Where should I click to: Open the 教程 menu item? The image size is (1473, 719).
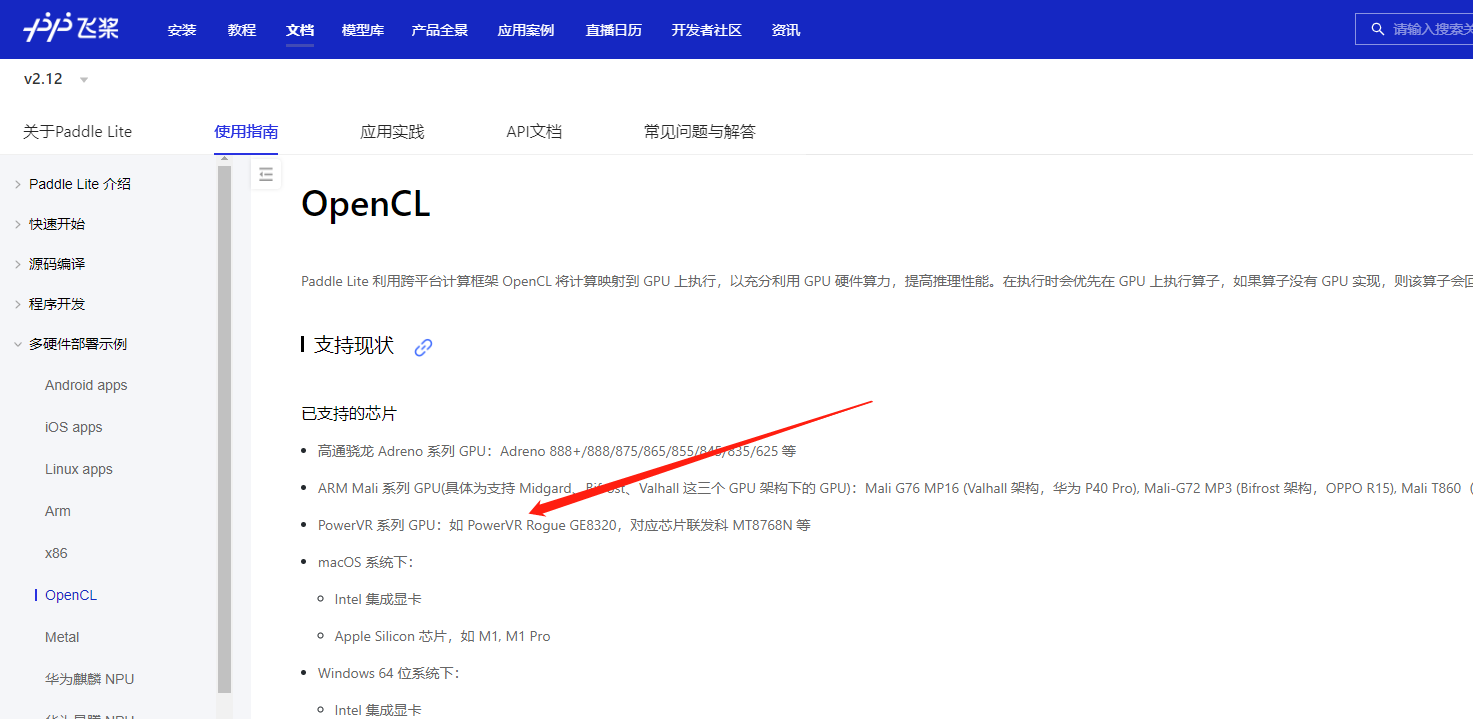click(242, 30)
